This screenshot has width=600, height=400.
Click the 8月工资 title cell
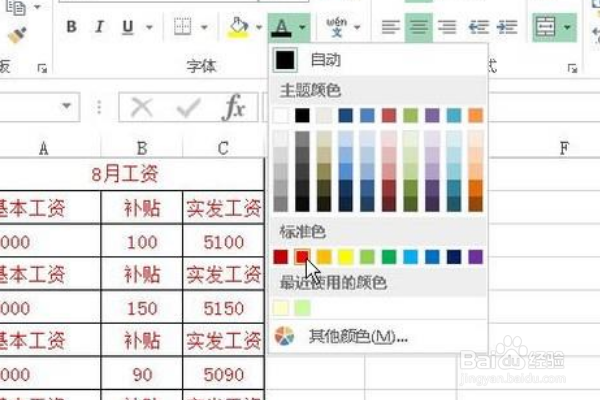click(132, 175)
